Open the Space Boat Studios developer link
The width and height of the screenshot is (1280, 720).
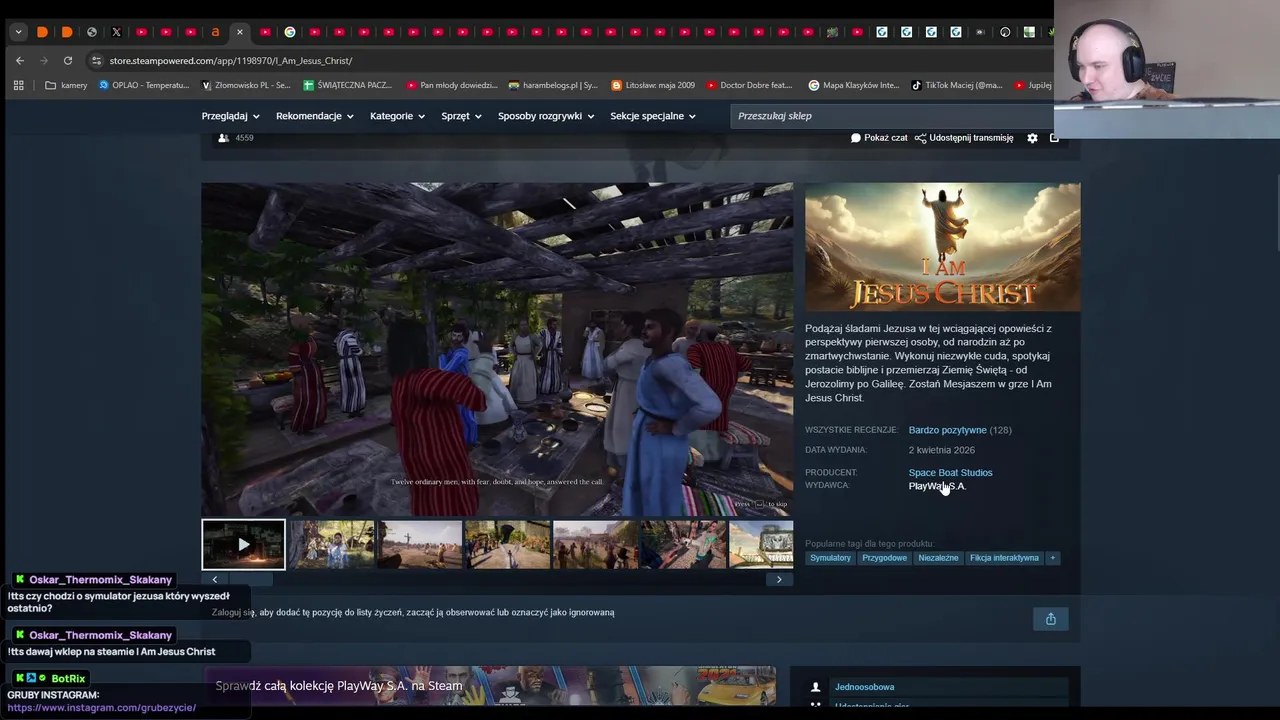click(x=950, y=473)
